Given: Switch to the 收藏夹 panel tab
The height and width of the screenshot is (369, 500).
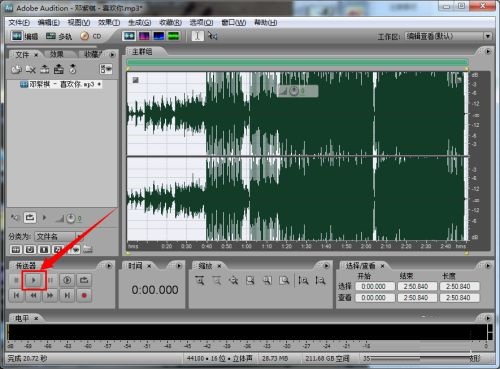Looking at the screenshot, I should pyautogui.click(x=94, y=54).
